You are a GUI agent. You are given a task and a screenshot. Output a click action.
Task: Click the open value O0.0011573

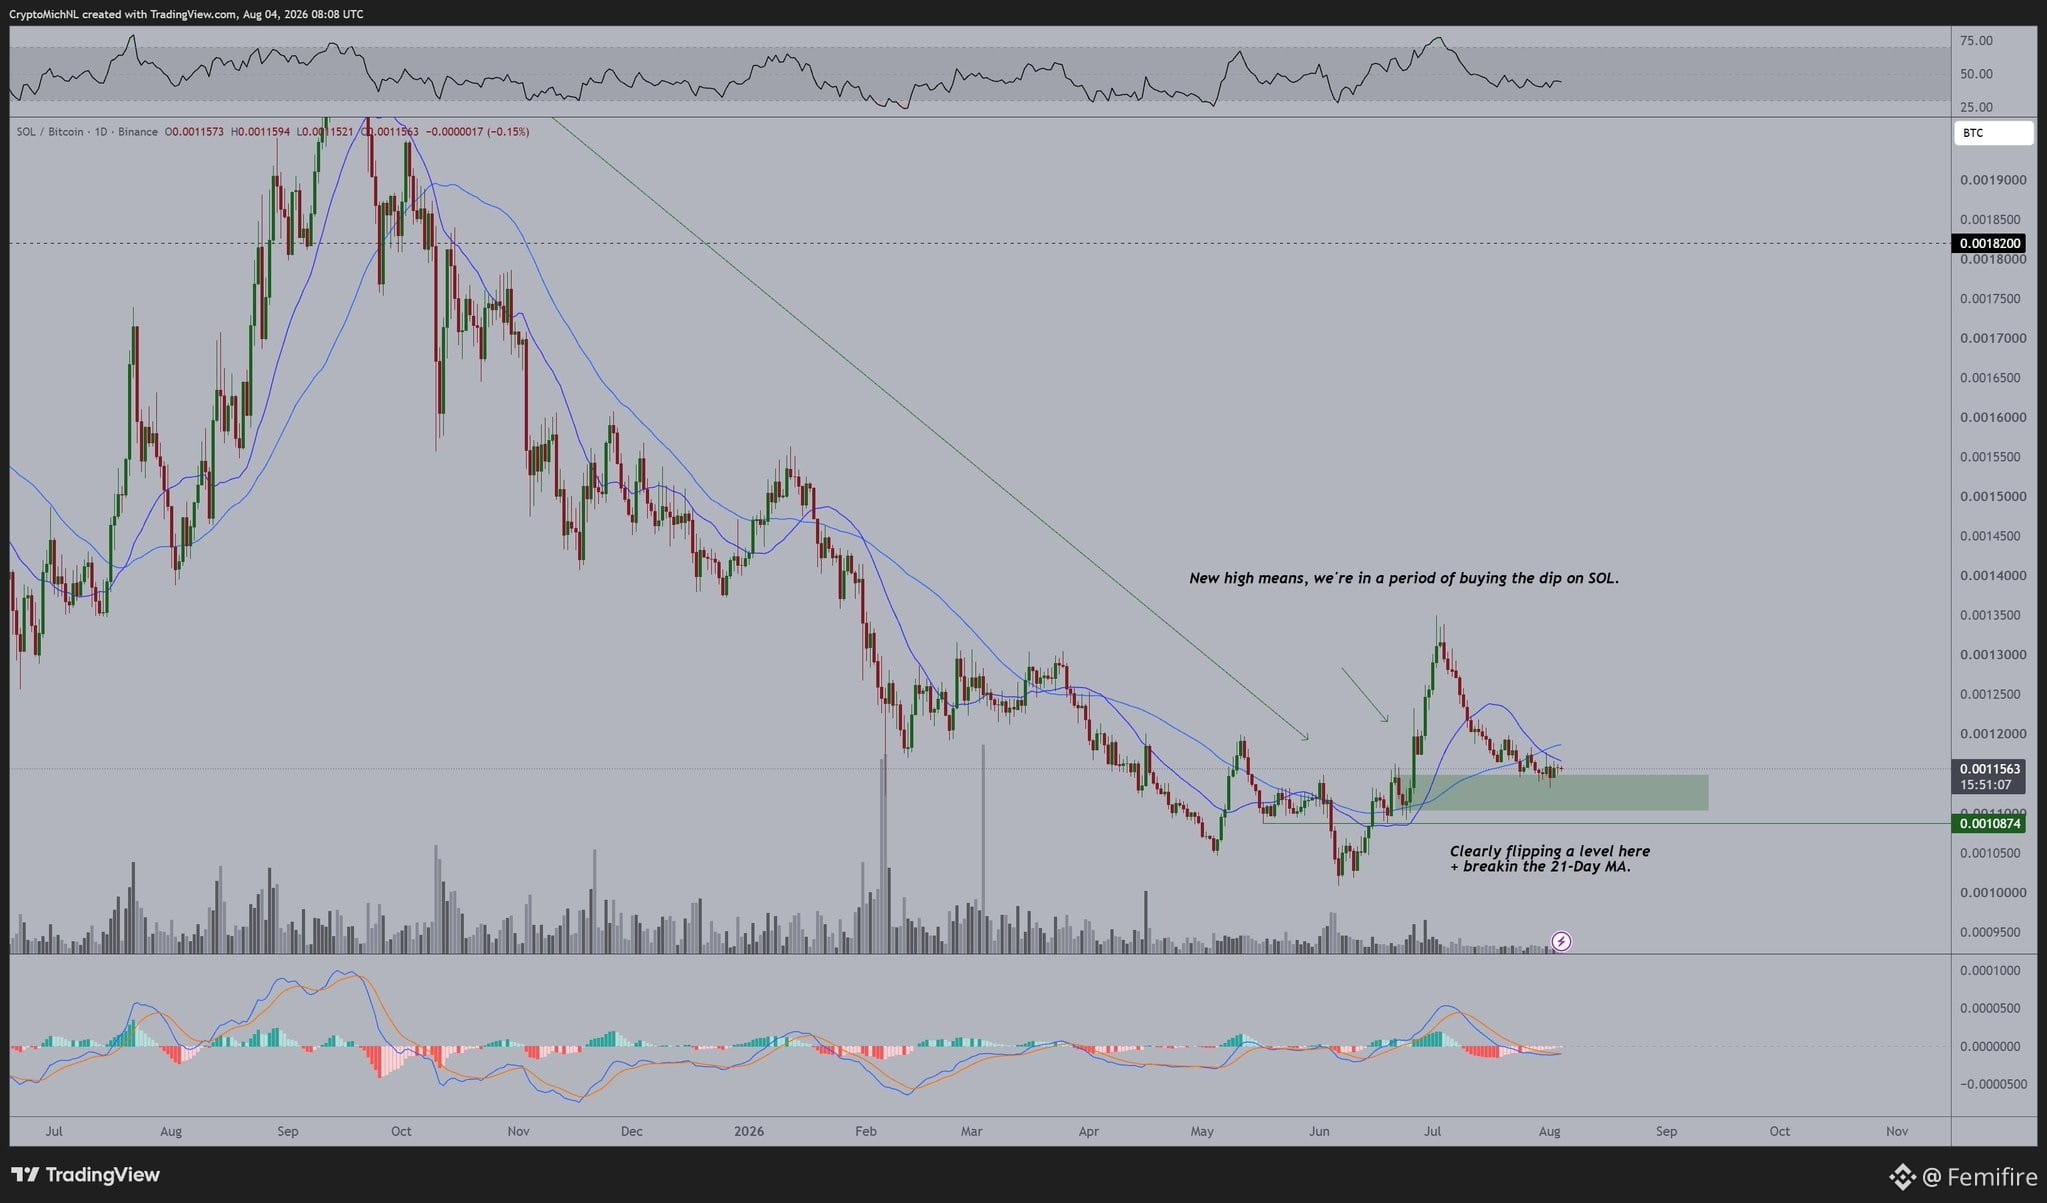[194, 132]
